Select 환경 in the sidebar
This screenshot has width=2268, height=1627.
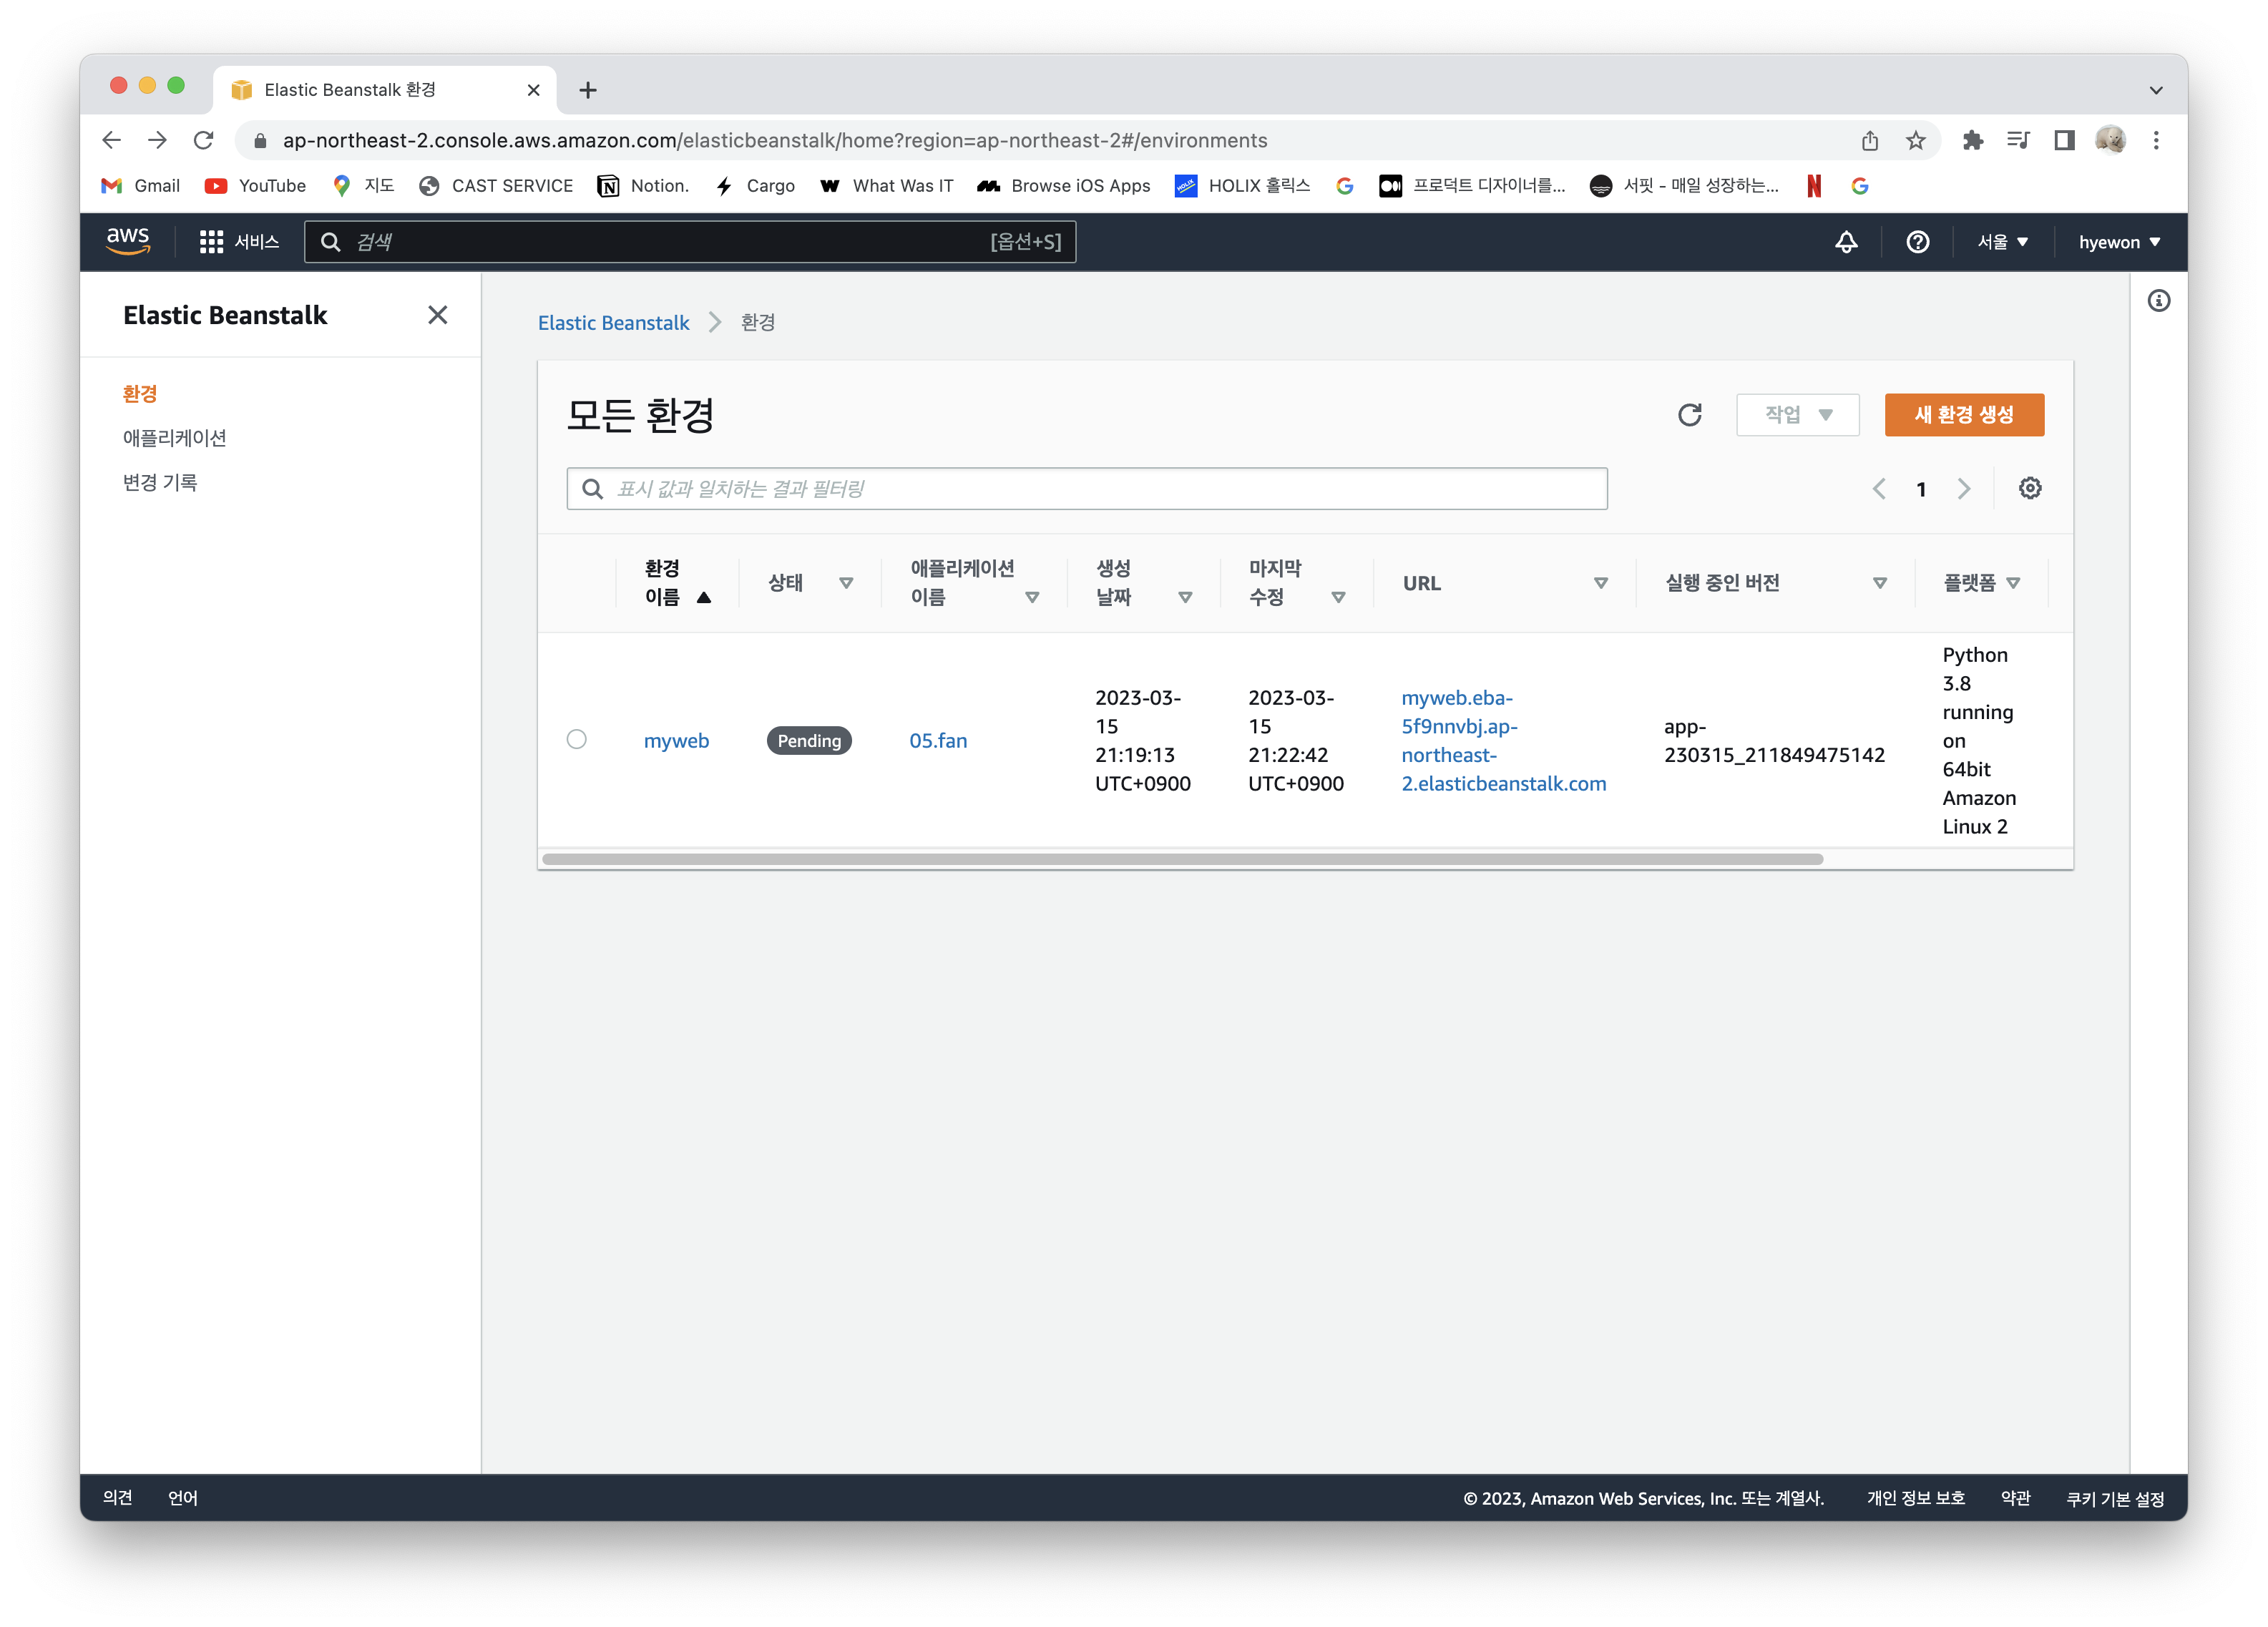coord(140,394)
